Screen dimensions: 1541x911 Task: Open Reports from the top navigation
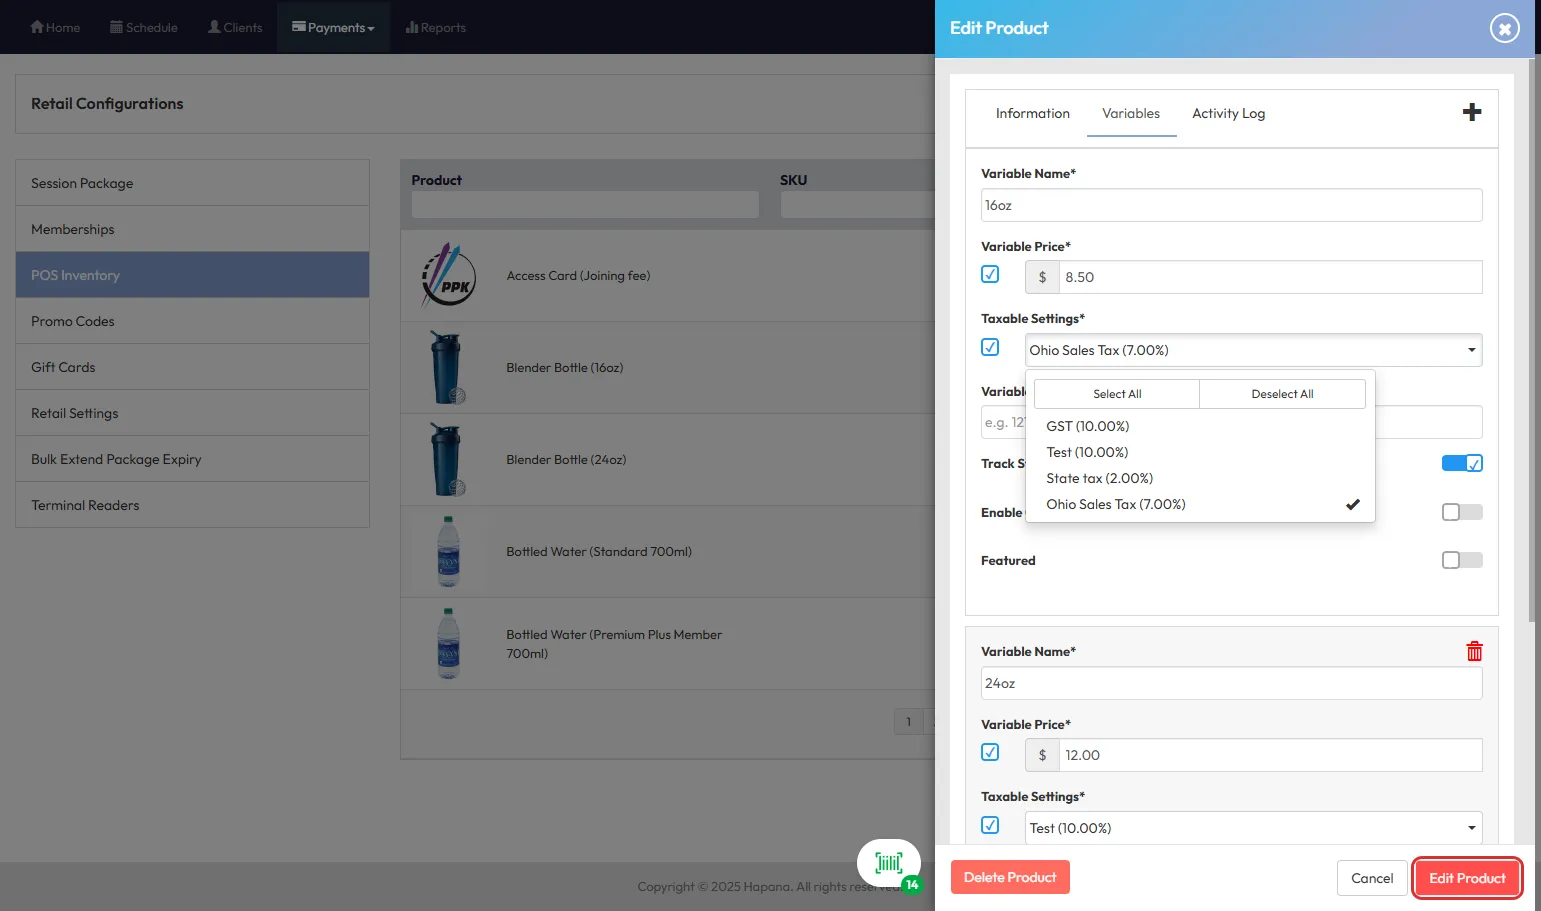(436, 27)
